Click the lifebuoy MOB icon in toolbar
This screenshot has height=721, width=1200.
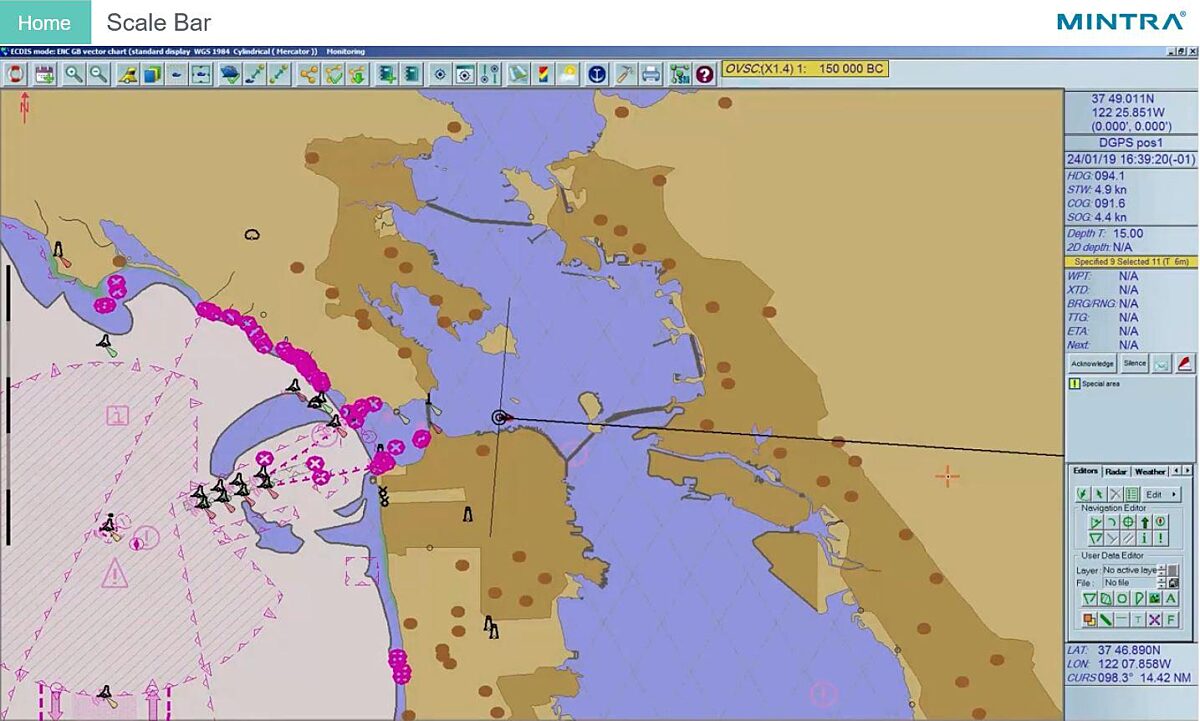click(x=15, y=74)
